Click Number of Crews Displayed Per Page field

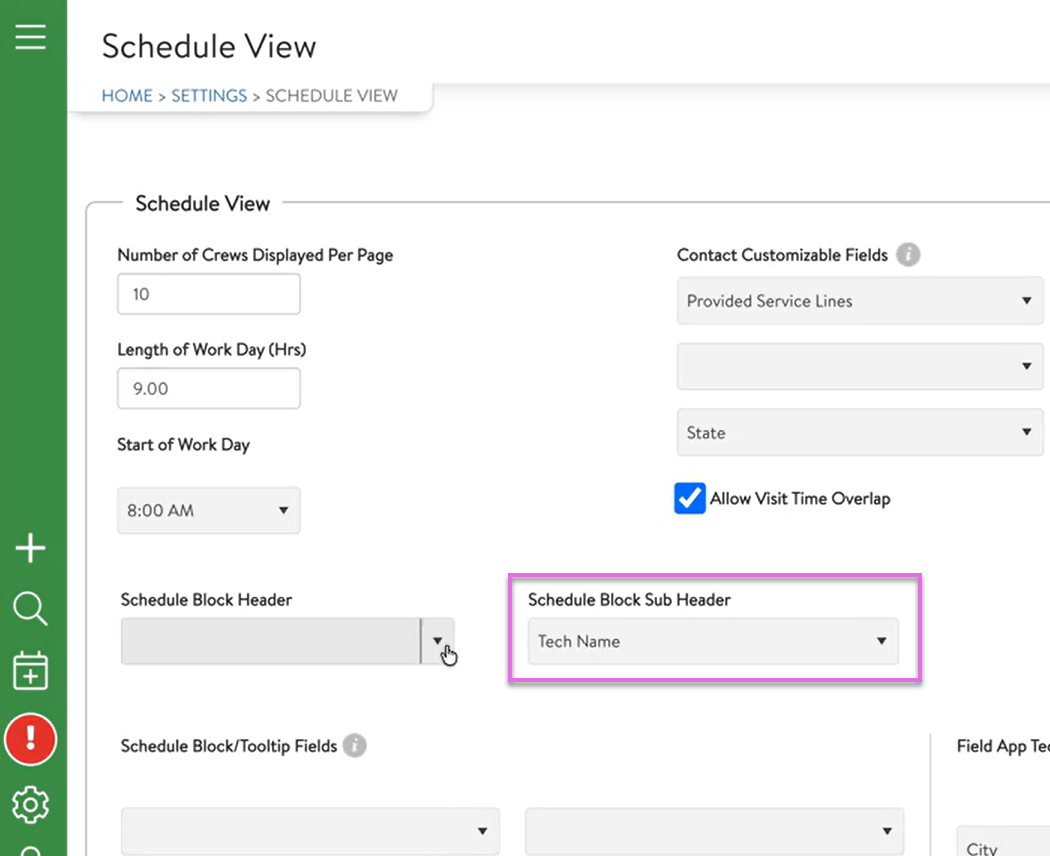pyautogui.click(x=208, y=294)
